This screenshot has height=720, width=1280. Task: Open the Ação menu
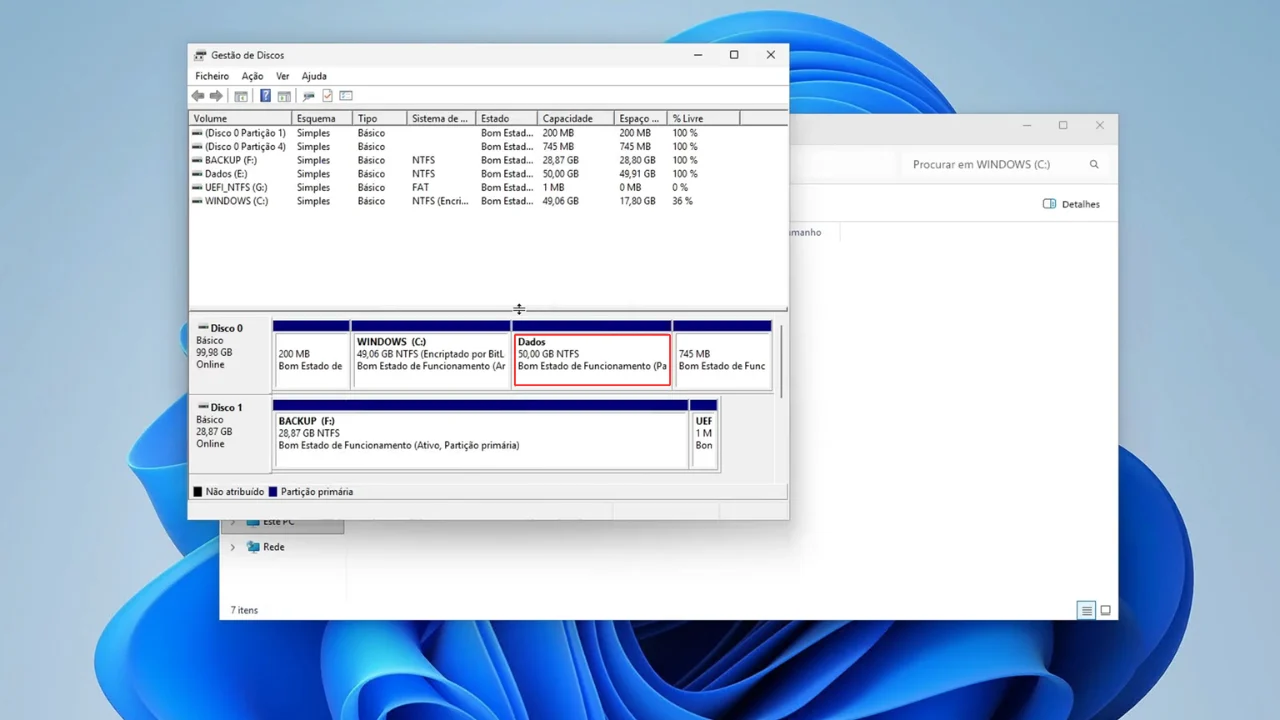click(x=252, y=76)
